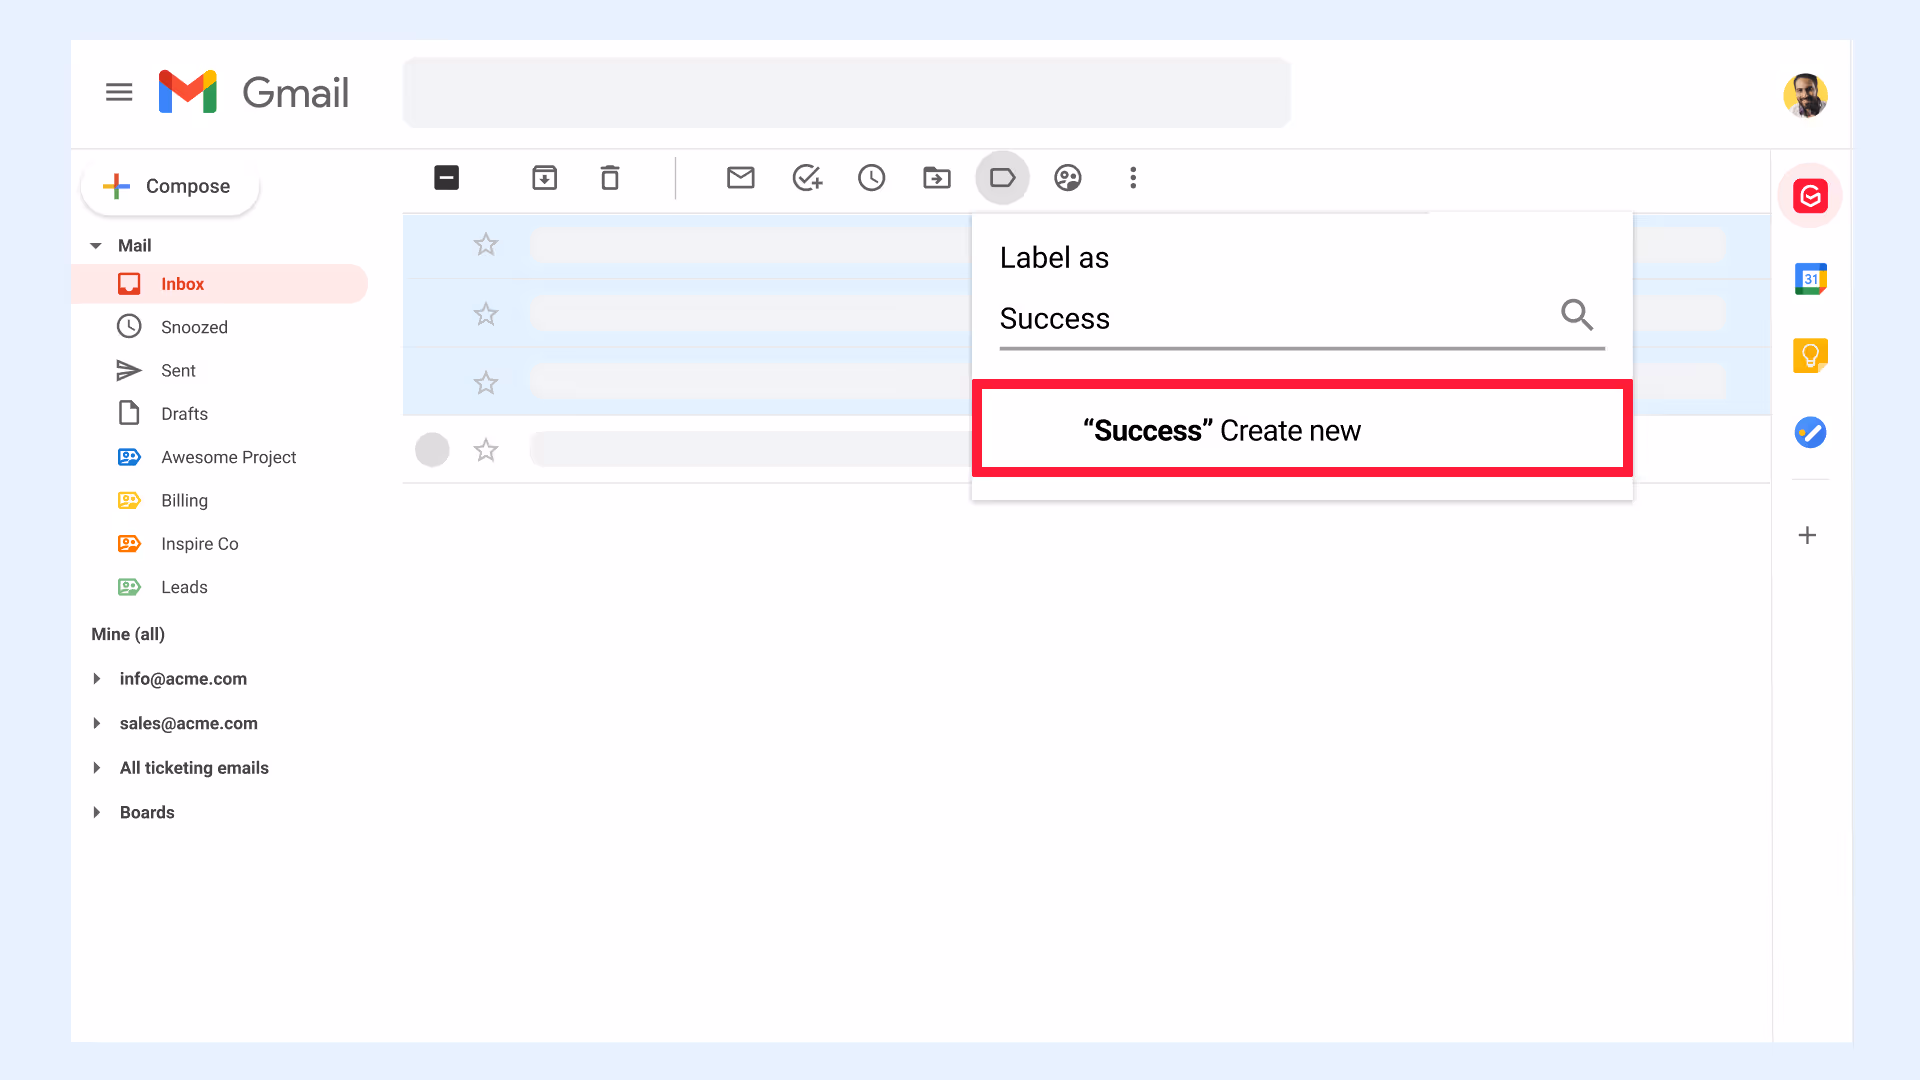Image resolution: width=1920 pixels, height=1080 pixels.
Task: Open Google Calendar side panel icon
Action: 1810,279
